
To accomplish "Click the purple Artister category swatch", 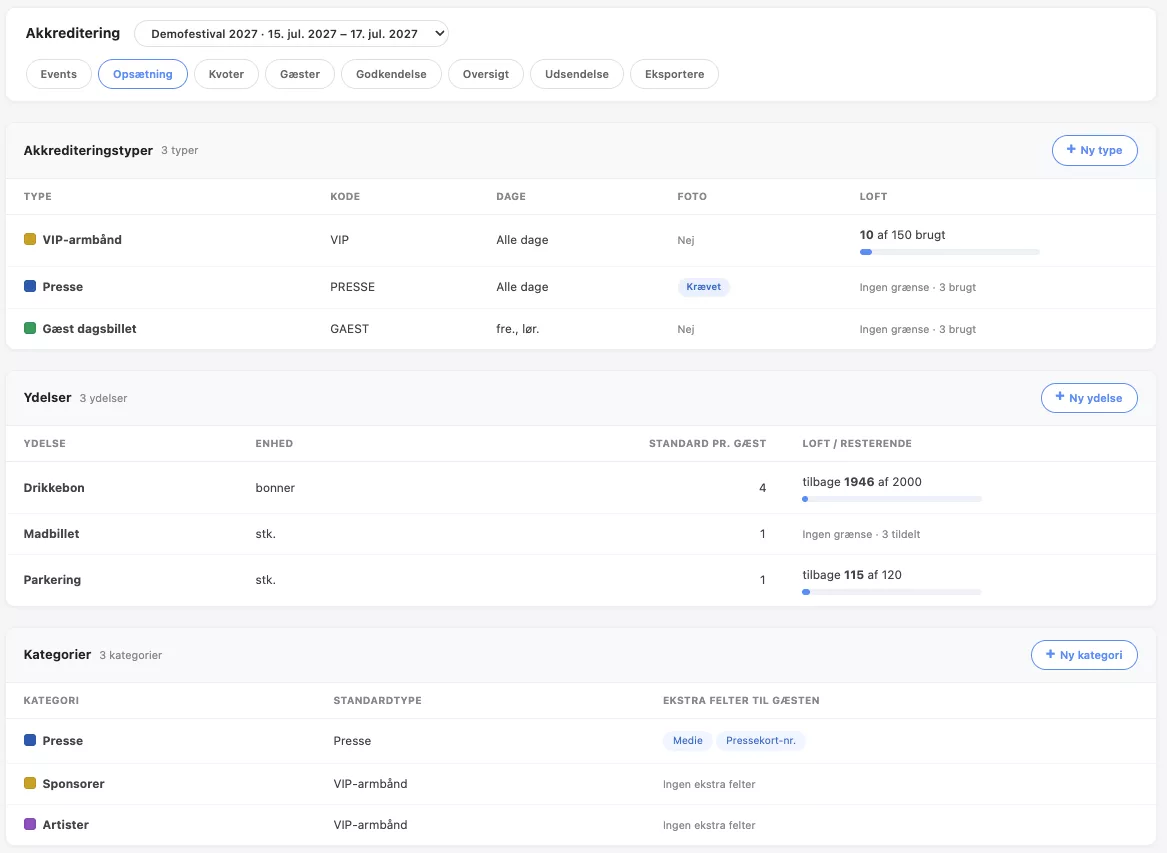I will 30,824.
